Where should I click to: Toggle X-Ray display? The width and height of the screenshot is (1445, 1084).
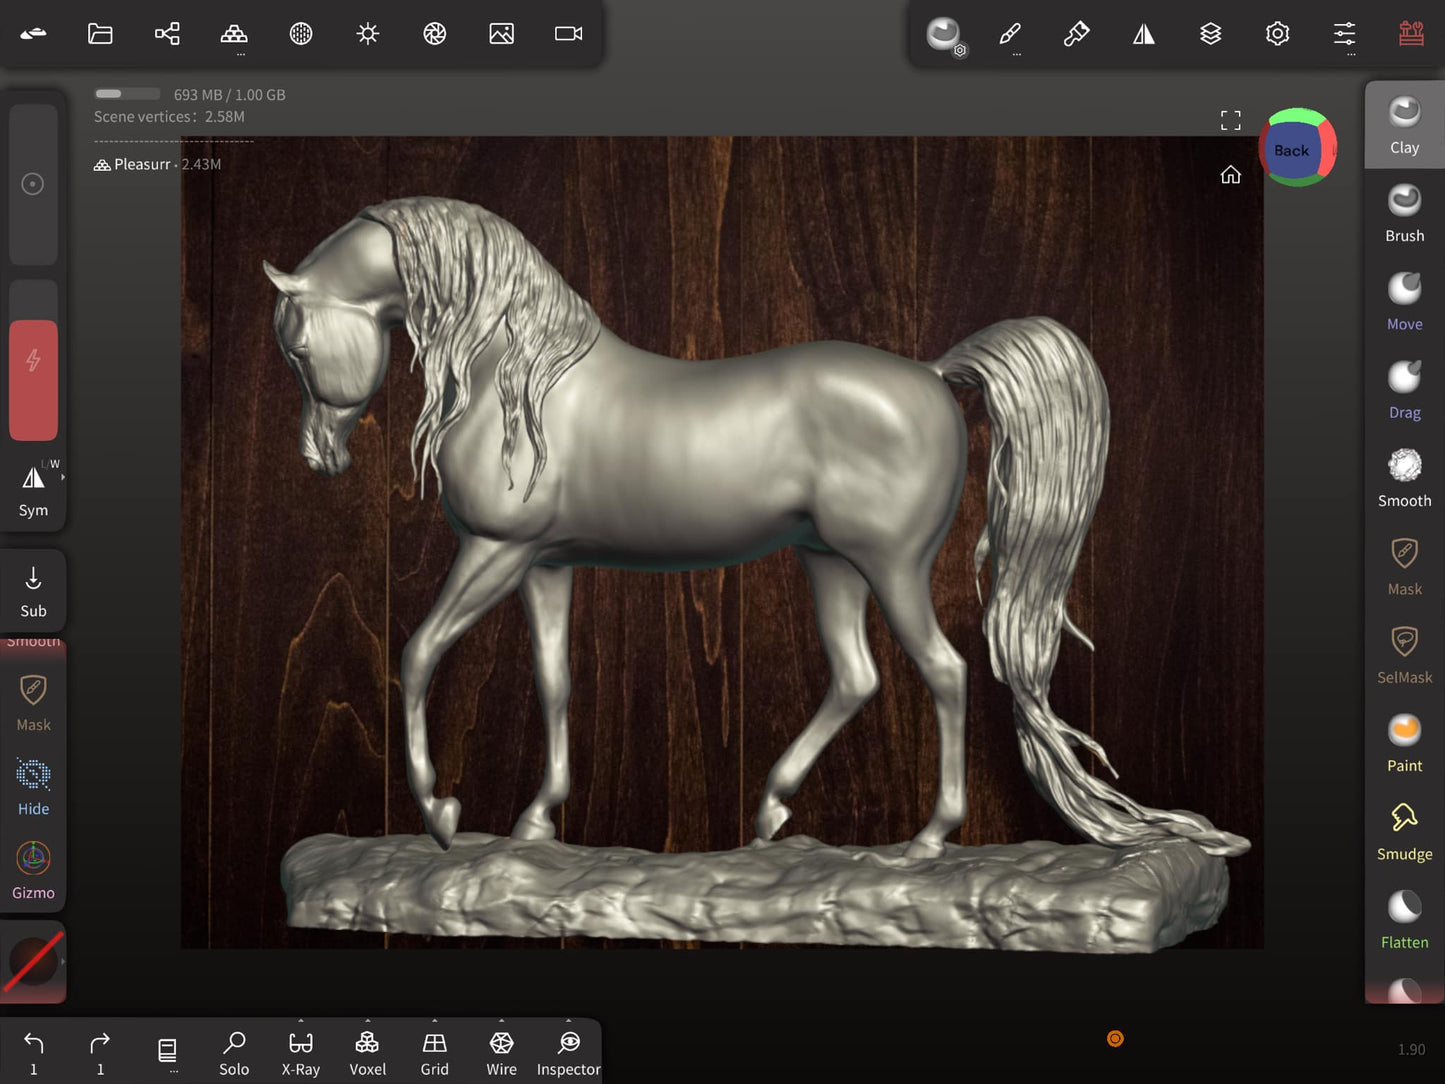(301, 1053)
